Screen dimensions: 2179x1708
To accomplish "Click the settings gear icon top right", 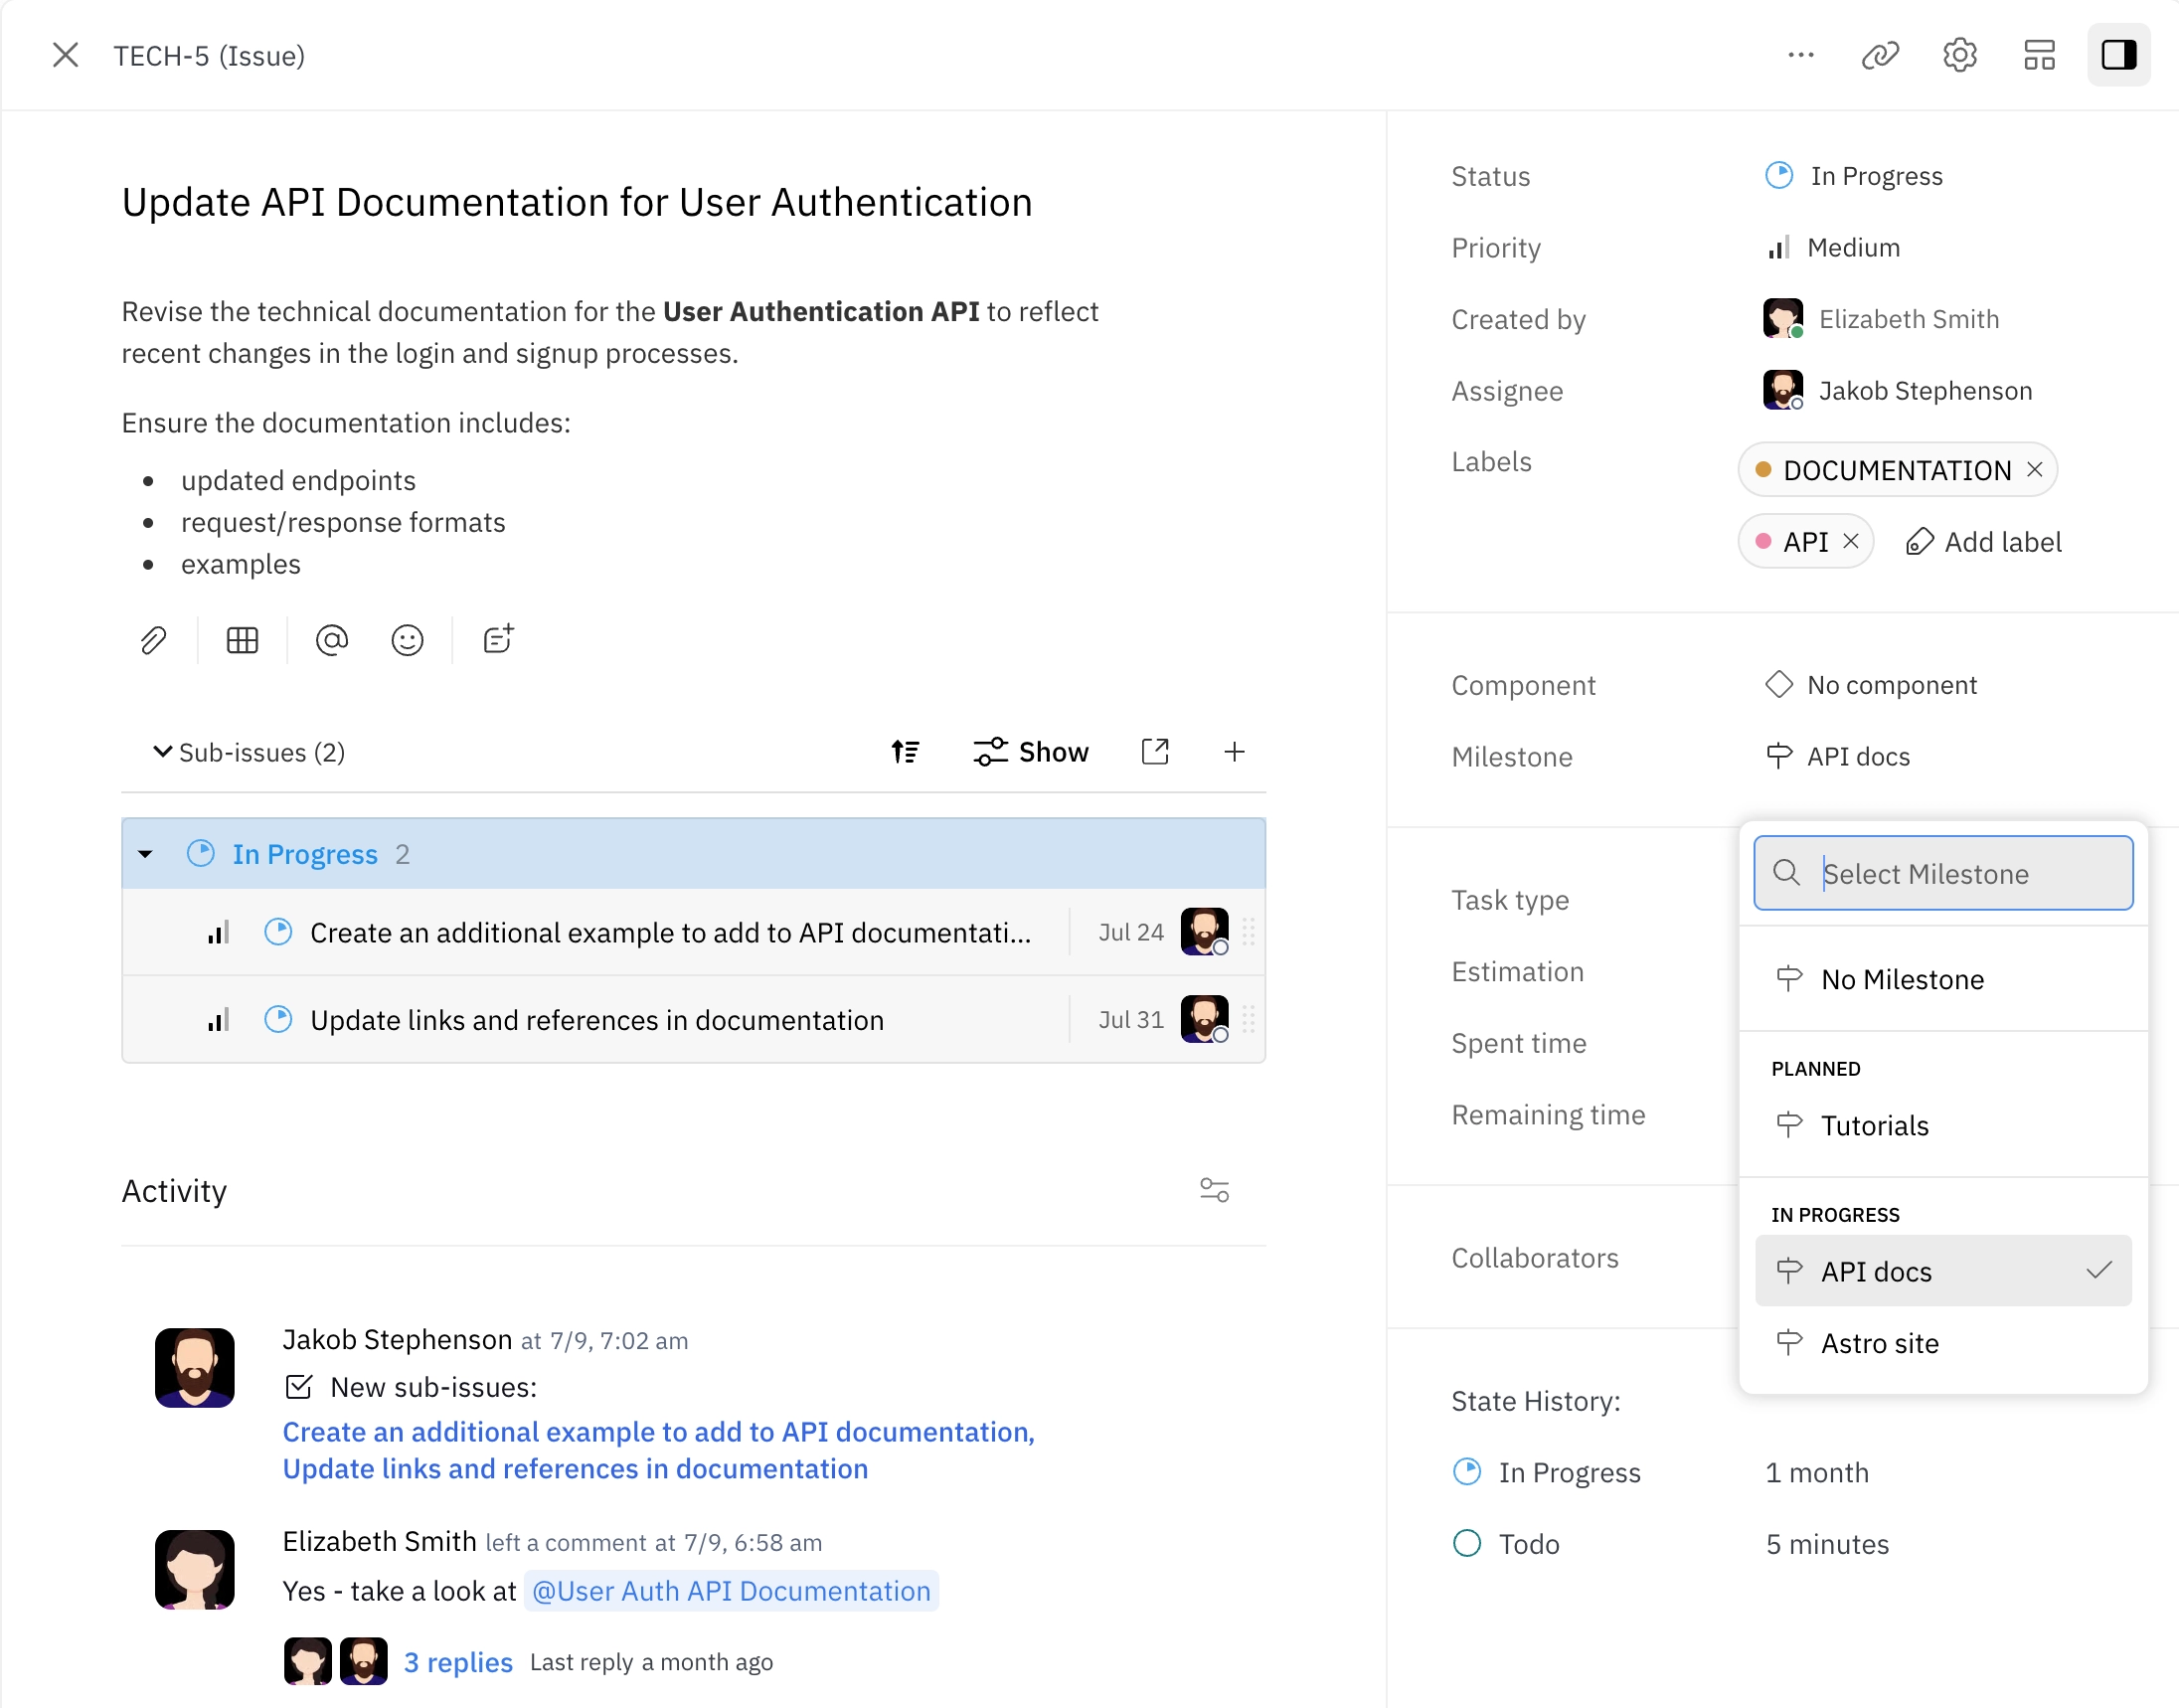I will [1961, 55].
